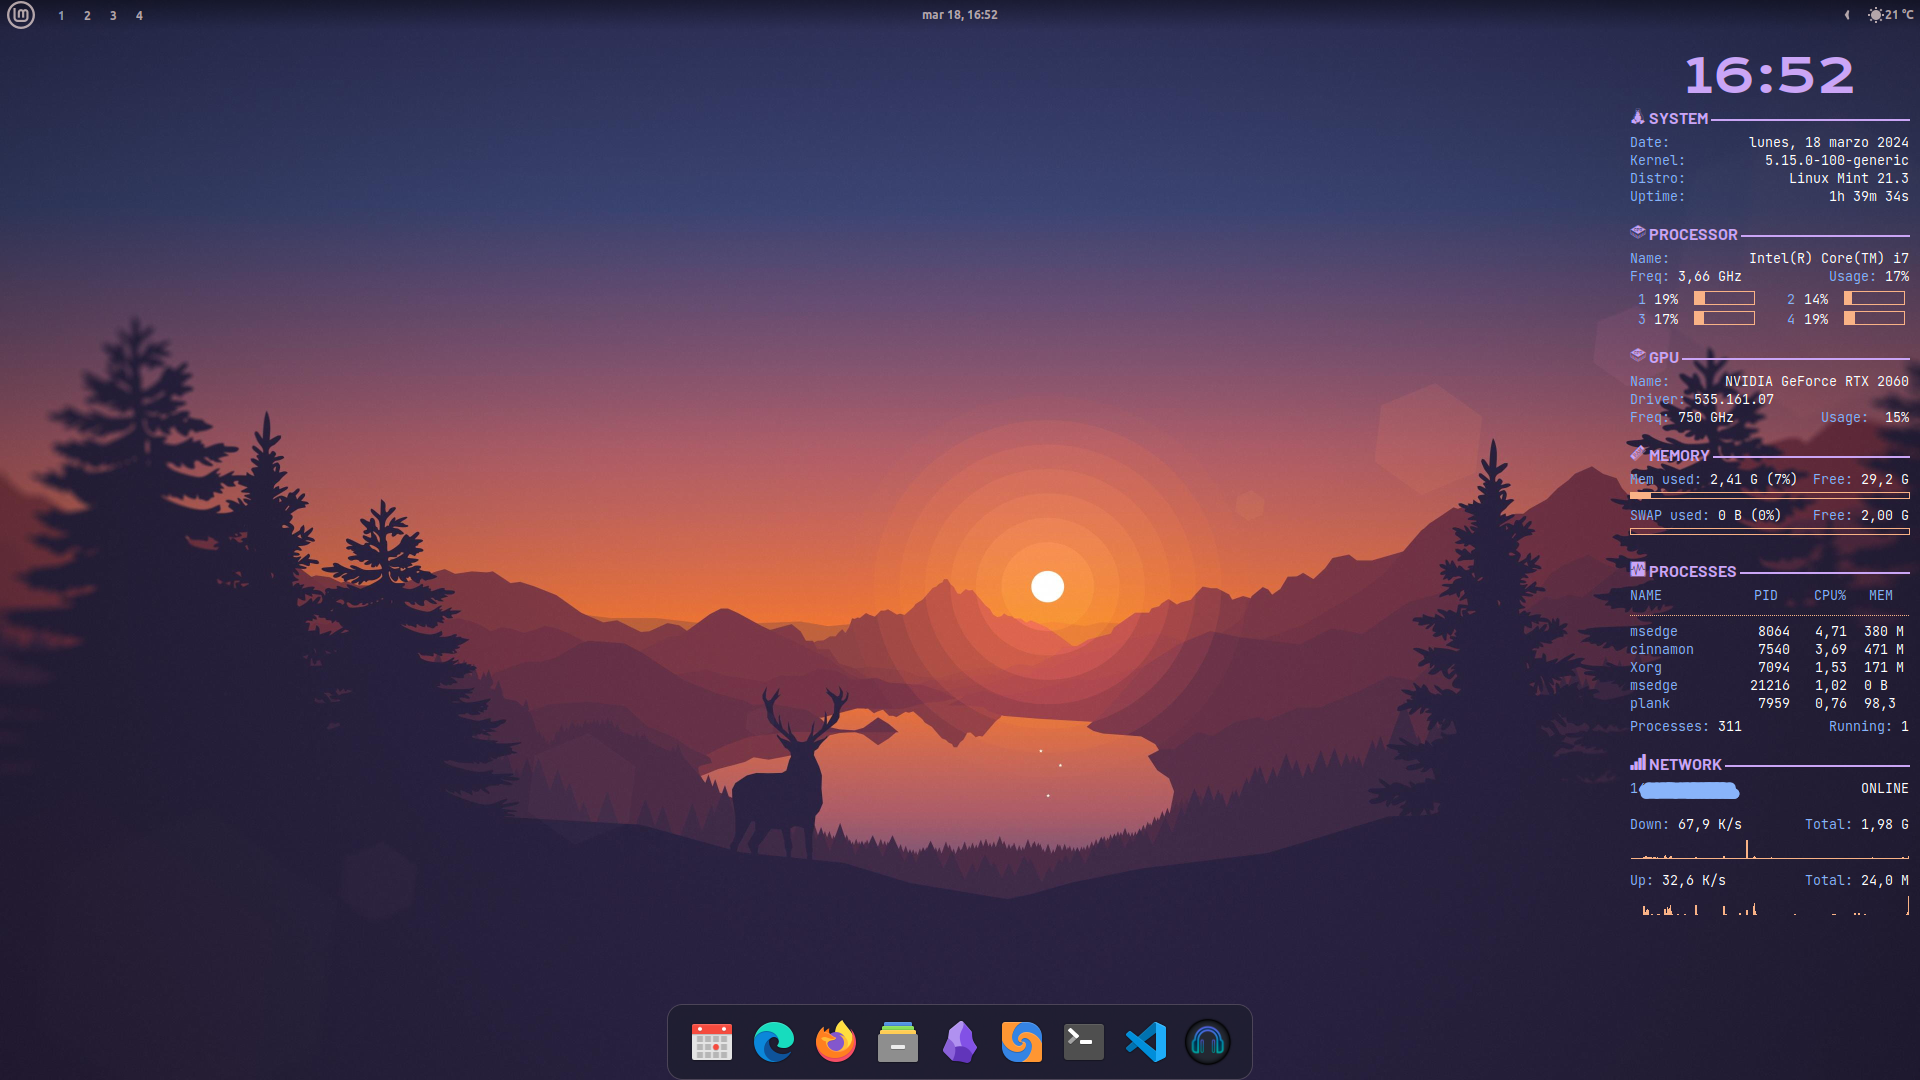Open the 21 °C weather applet
Screen dimensions: 1920x1080
[x=1891, y=15]
